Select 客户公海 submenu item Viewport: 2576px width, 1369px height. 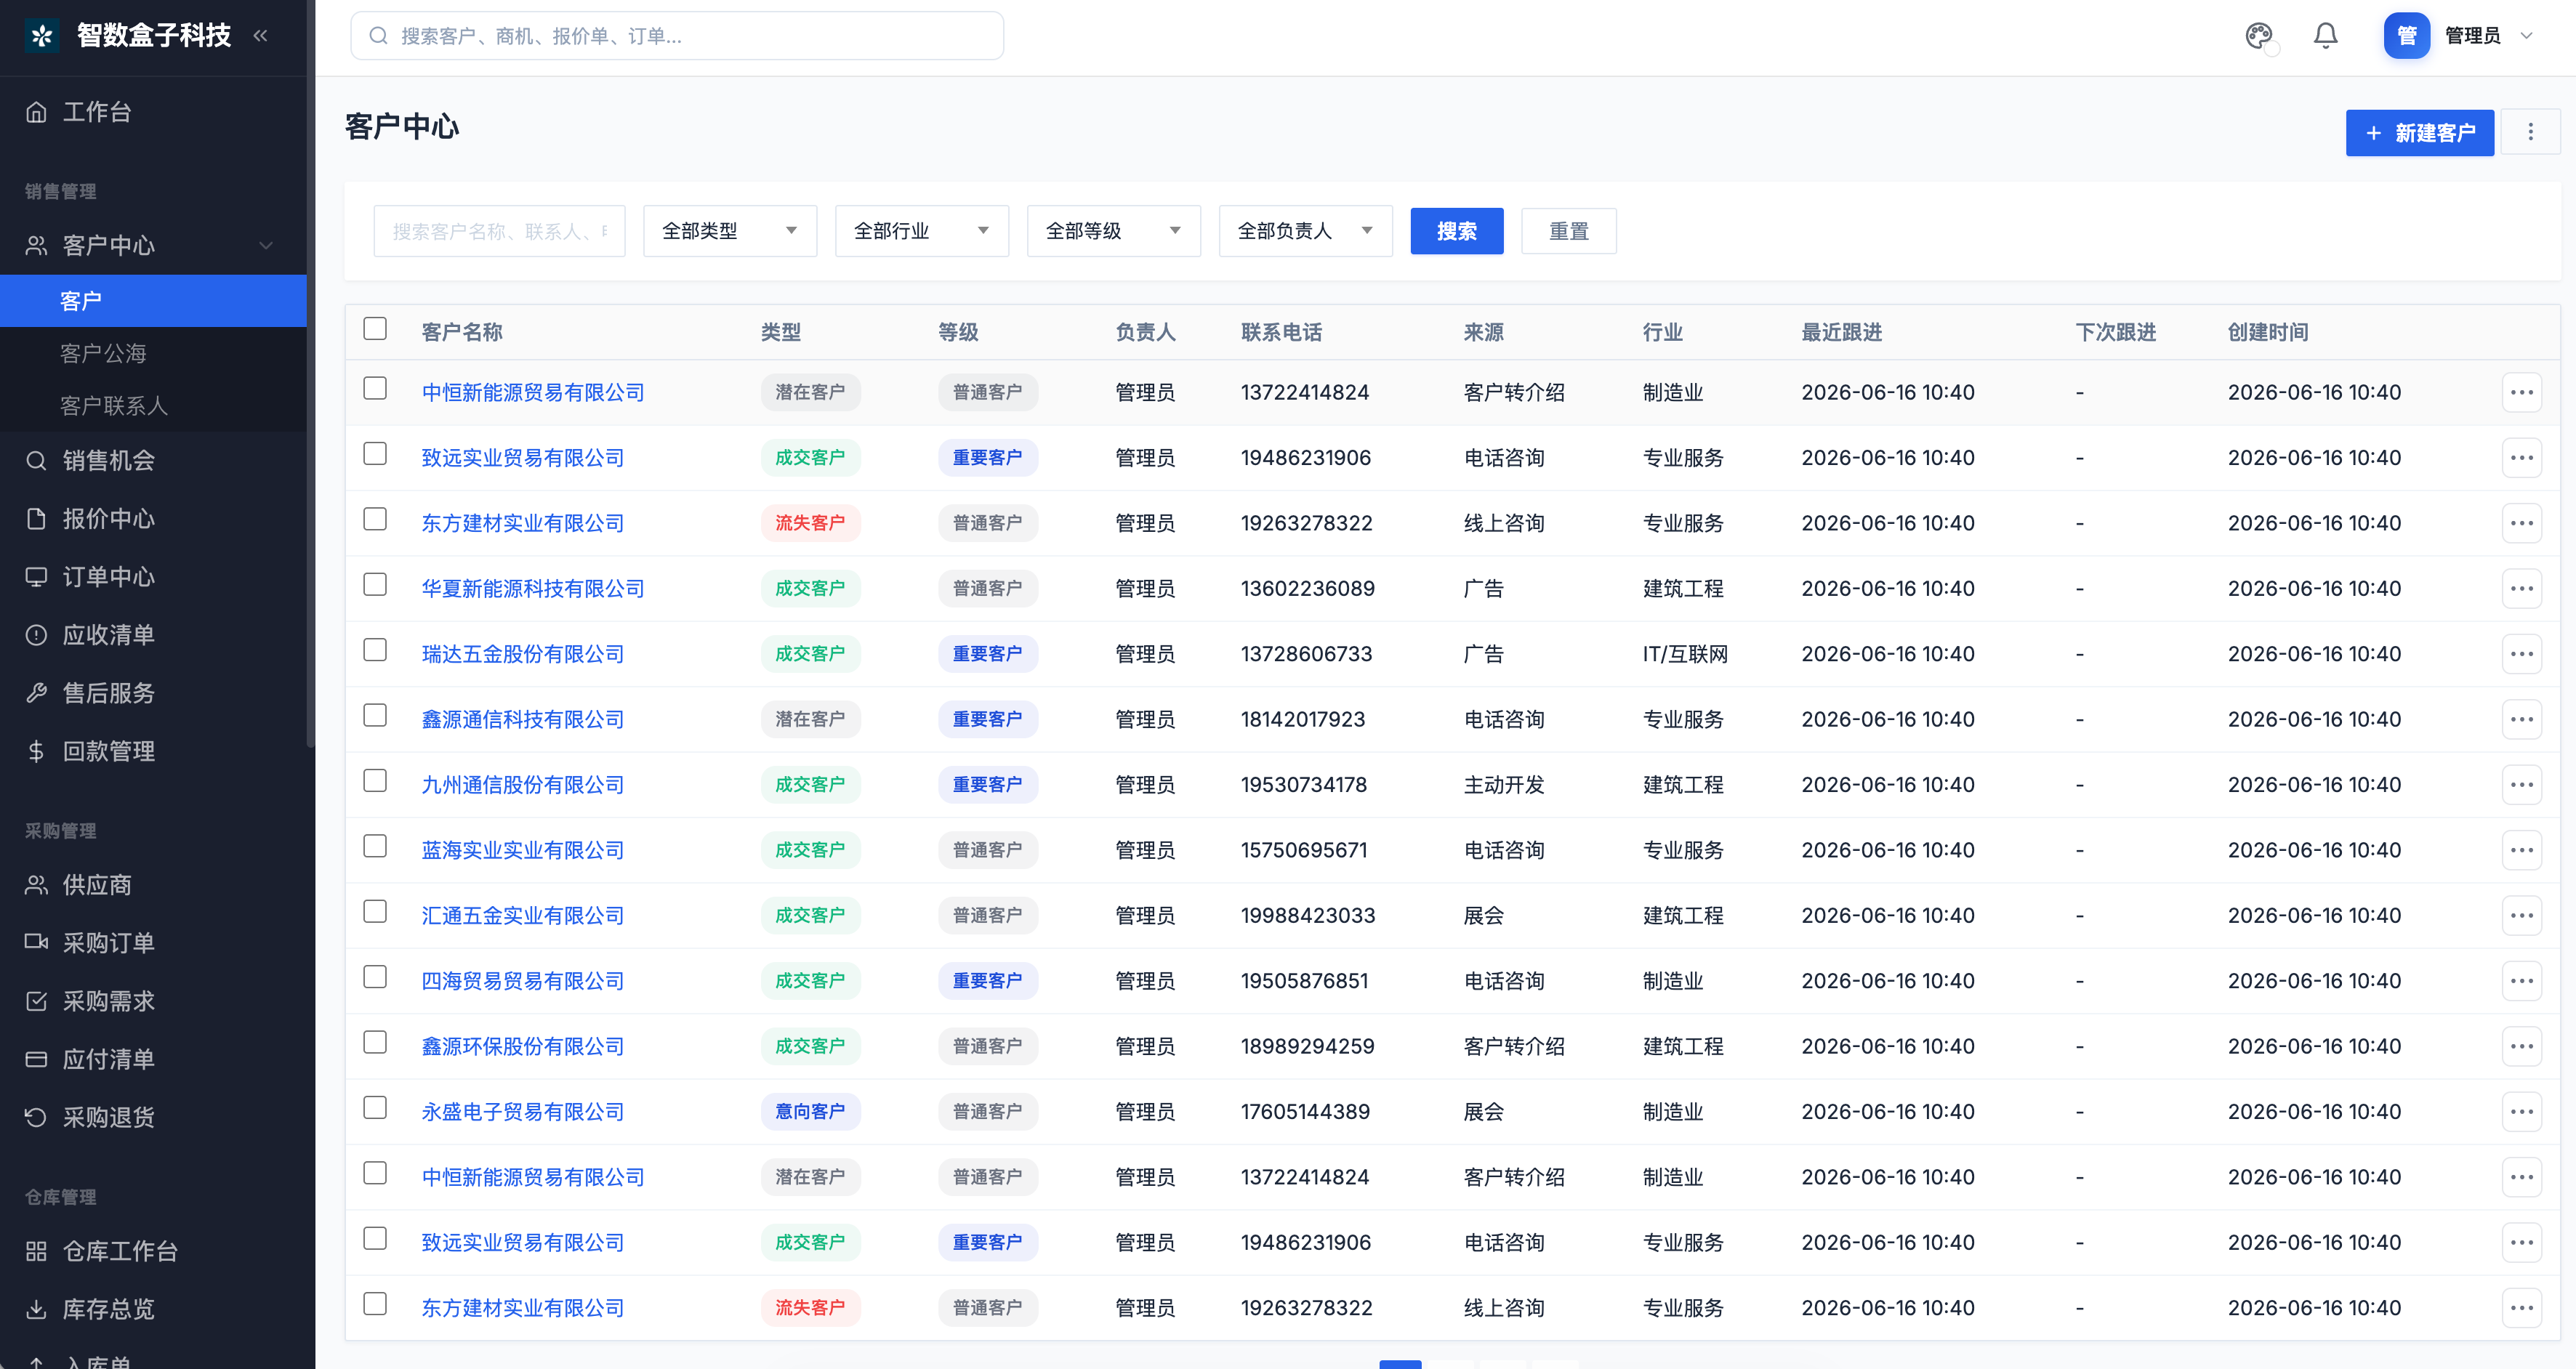pyautogui.click(x=153, y=353)
